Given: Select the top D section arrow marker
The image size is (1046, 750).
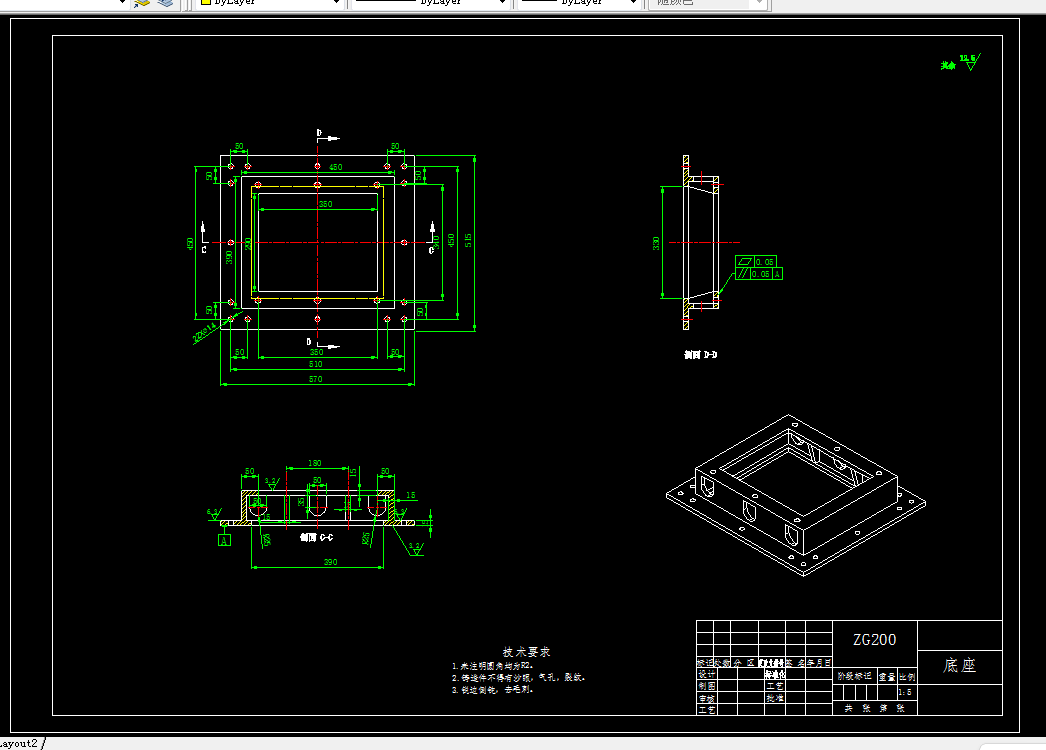Looking at the screenshot, I should pos(327,136).
